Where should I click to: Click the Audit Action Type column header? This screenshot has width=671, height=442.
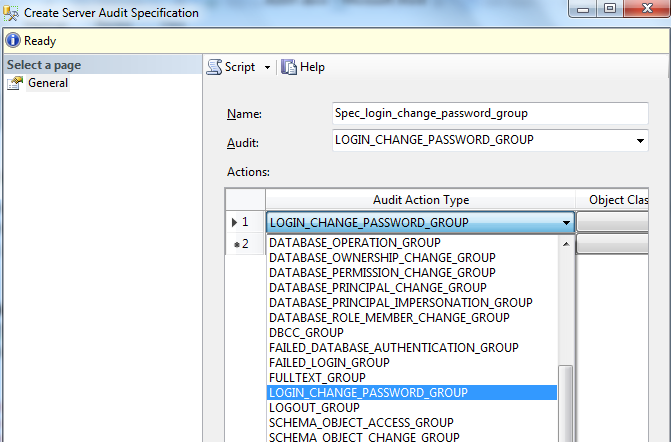pyautogui.click(x=420, y=200)
